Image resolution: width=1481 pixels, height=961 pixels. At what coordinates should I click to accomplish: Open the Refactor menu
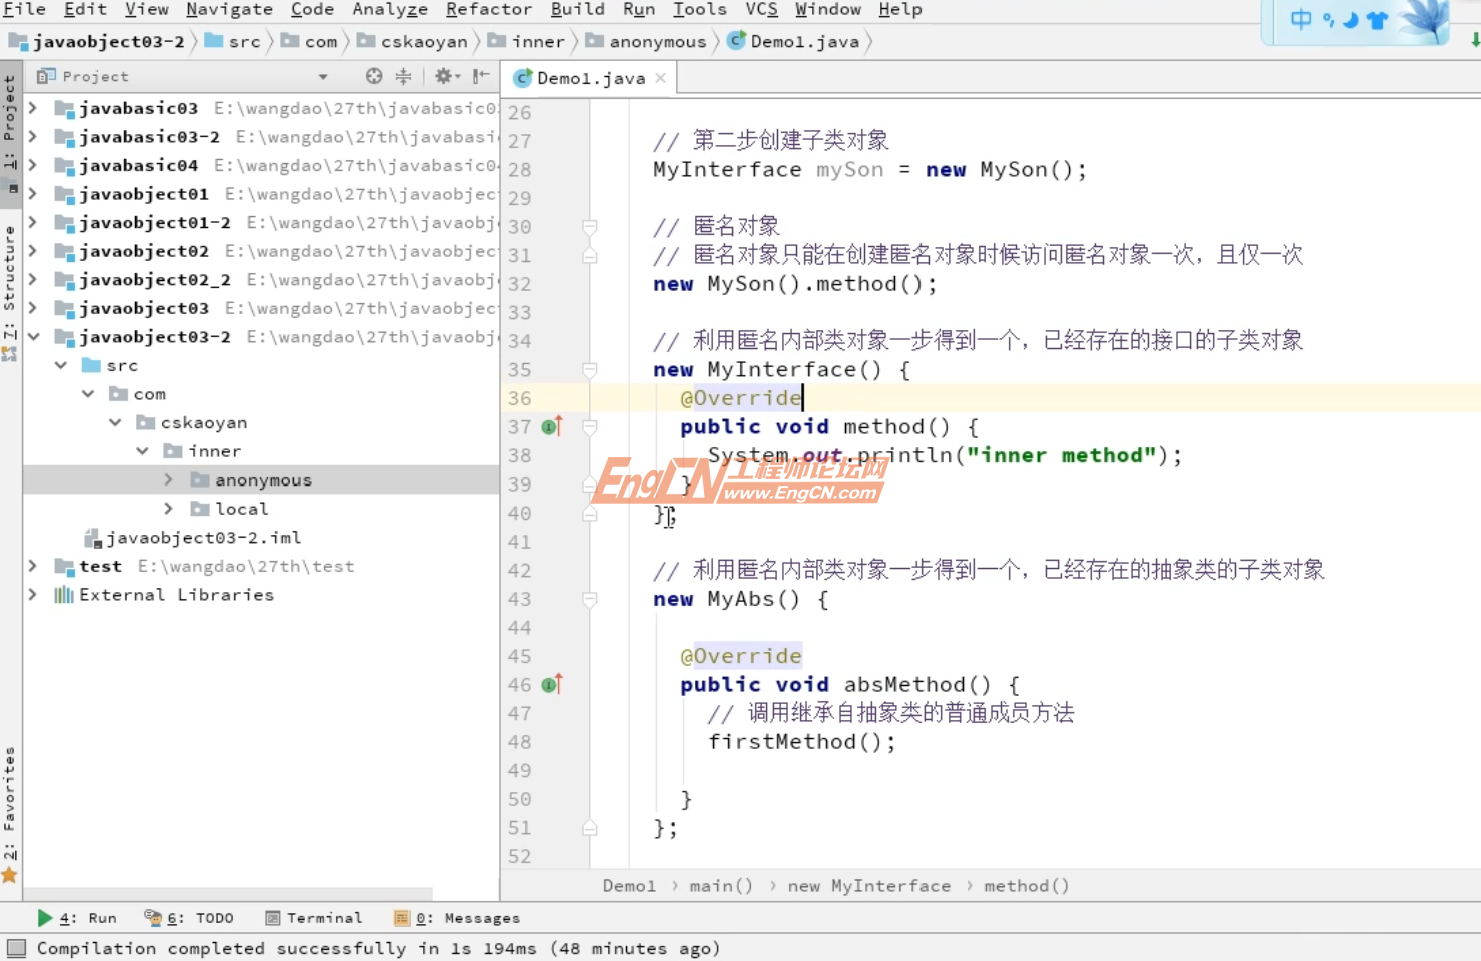[x=488, y=10]
